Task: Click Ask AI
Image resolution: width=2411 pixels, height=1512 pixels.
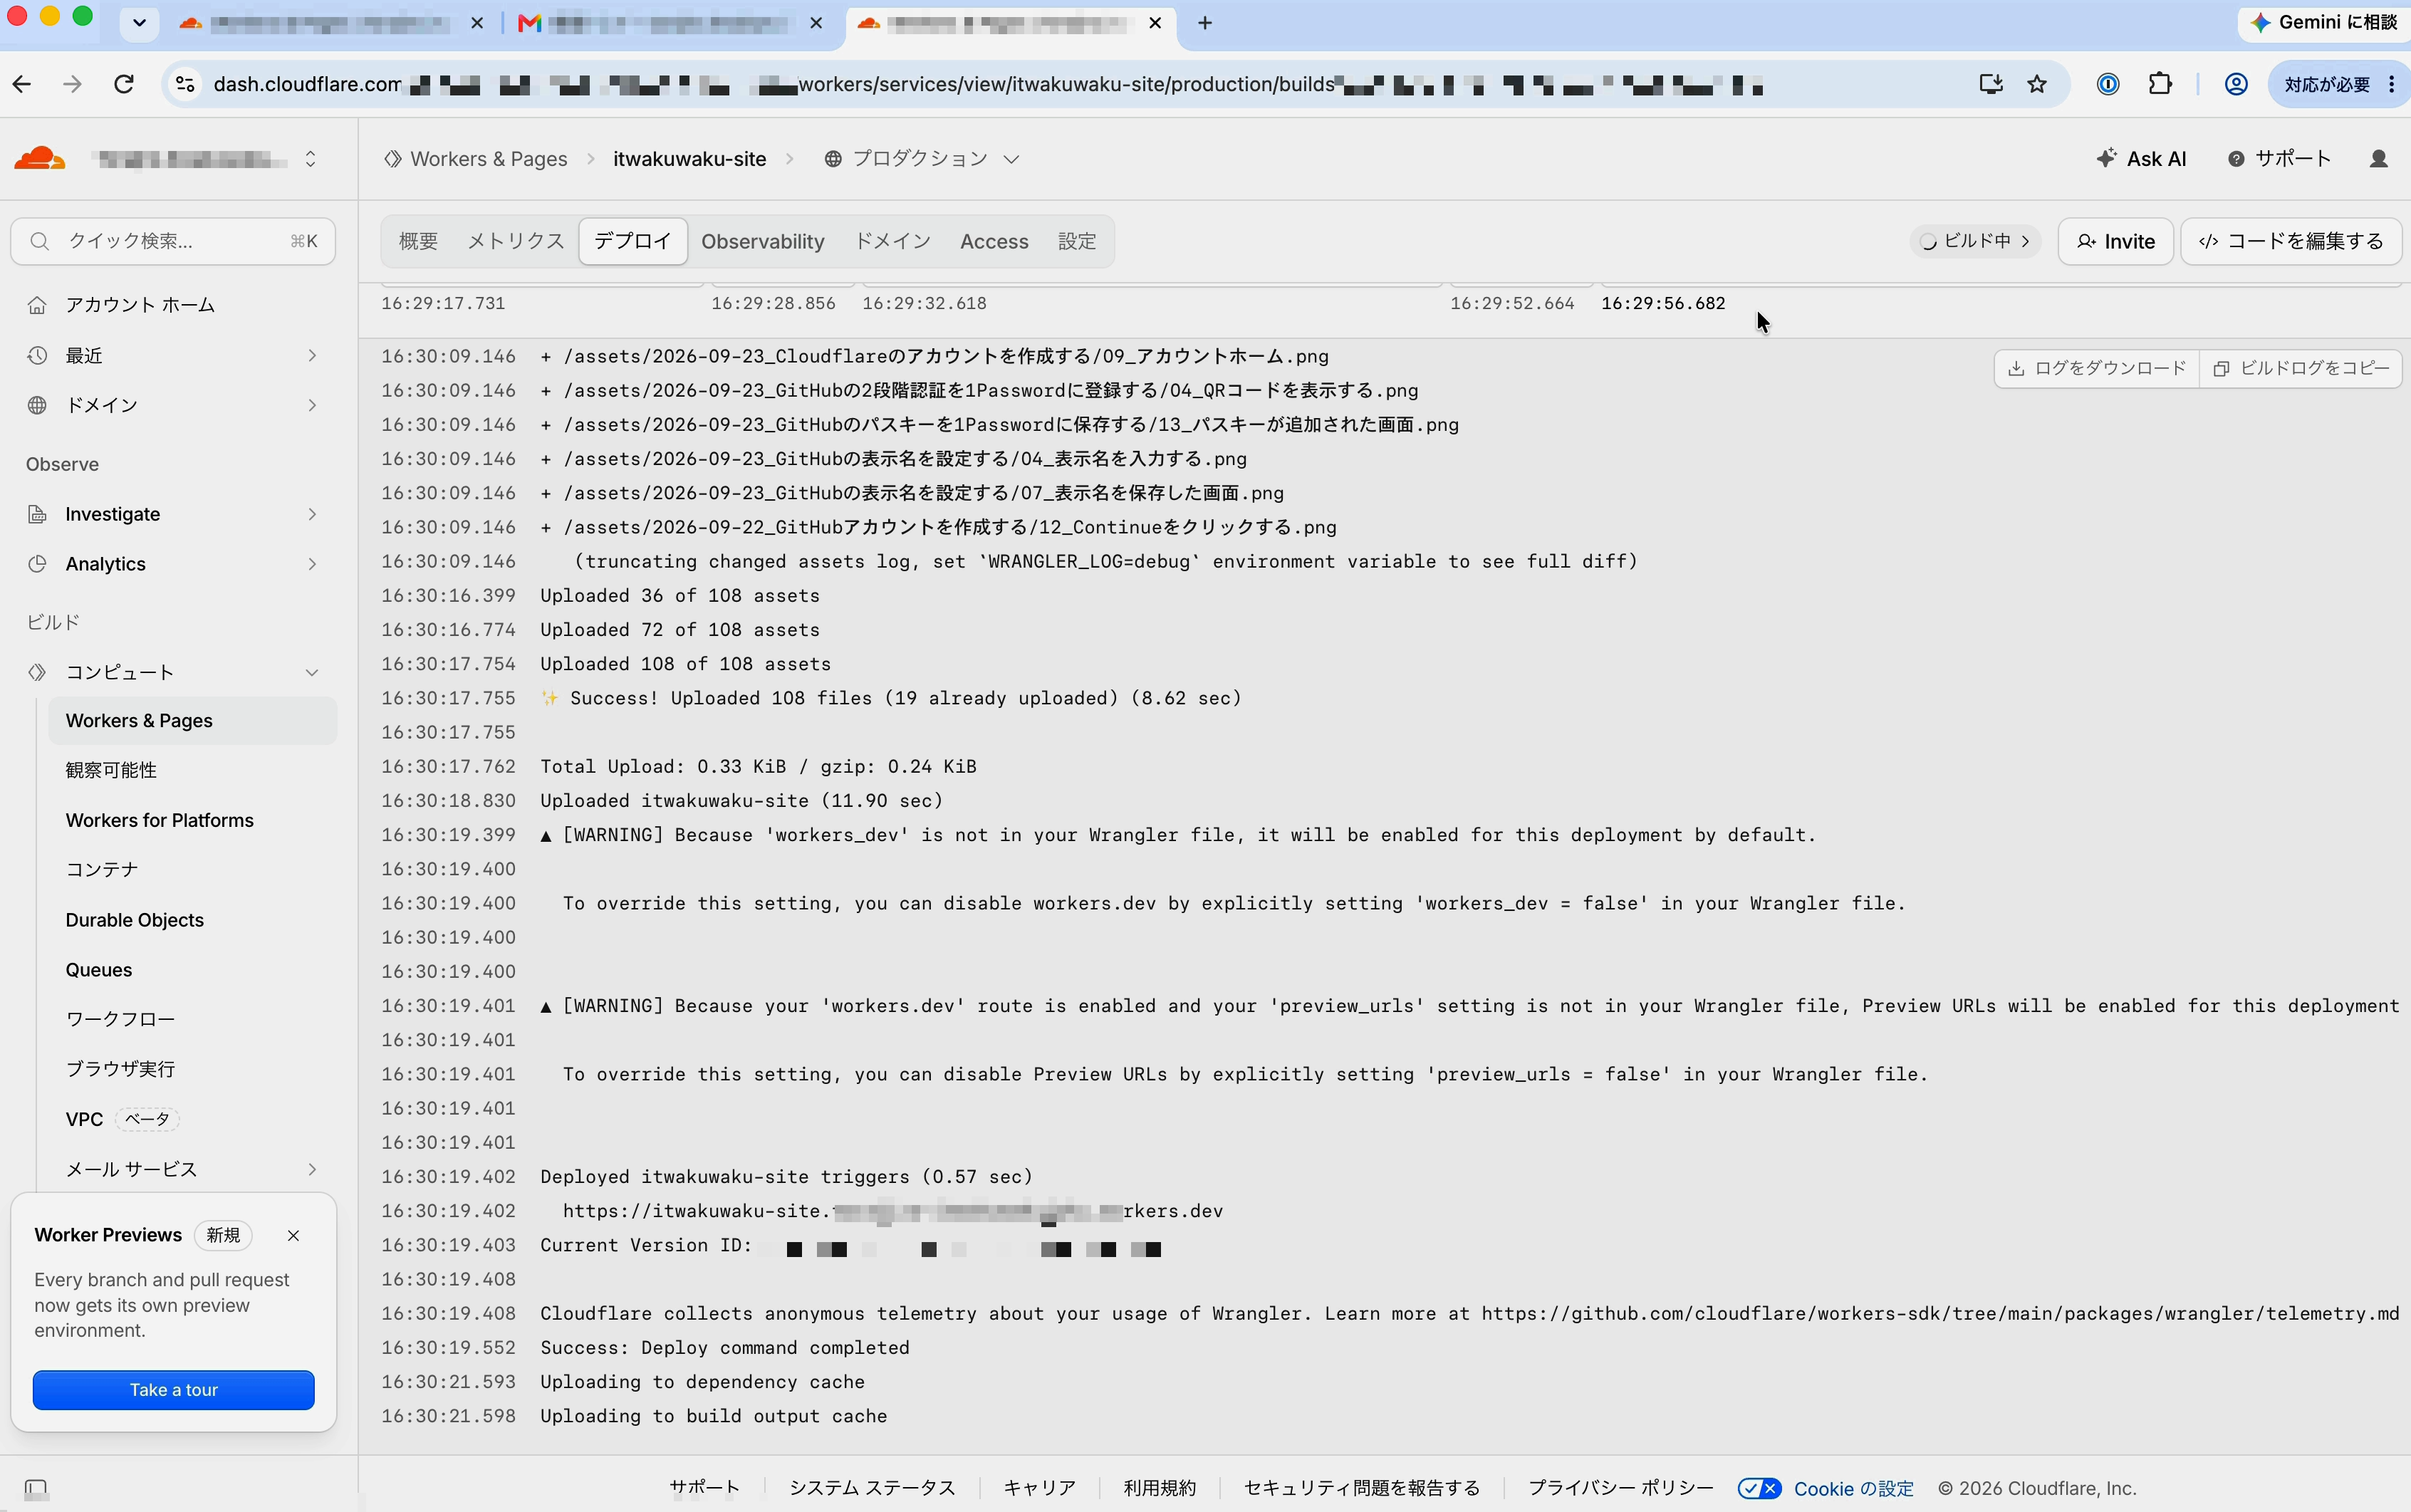Action: pyautogui.click(x=2141, y=159)
